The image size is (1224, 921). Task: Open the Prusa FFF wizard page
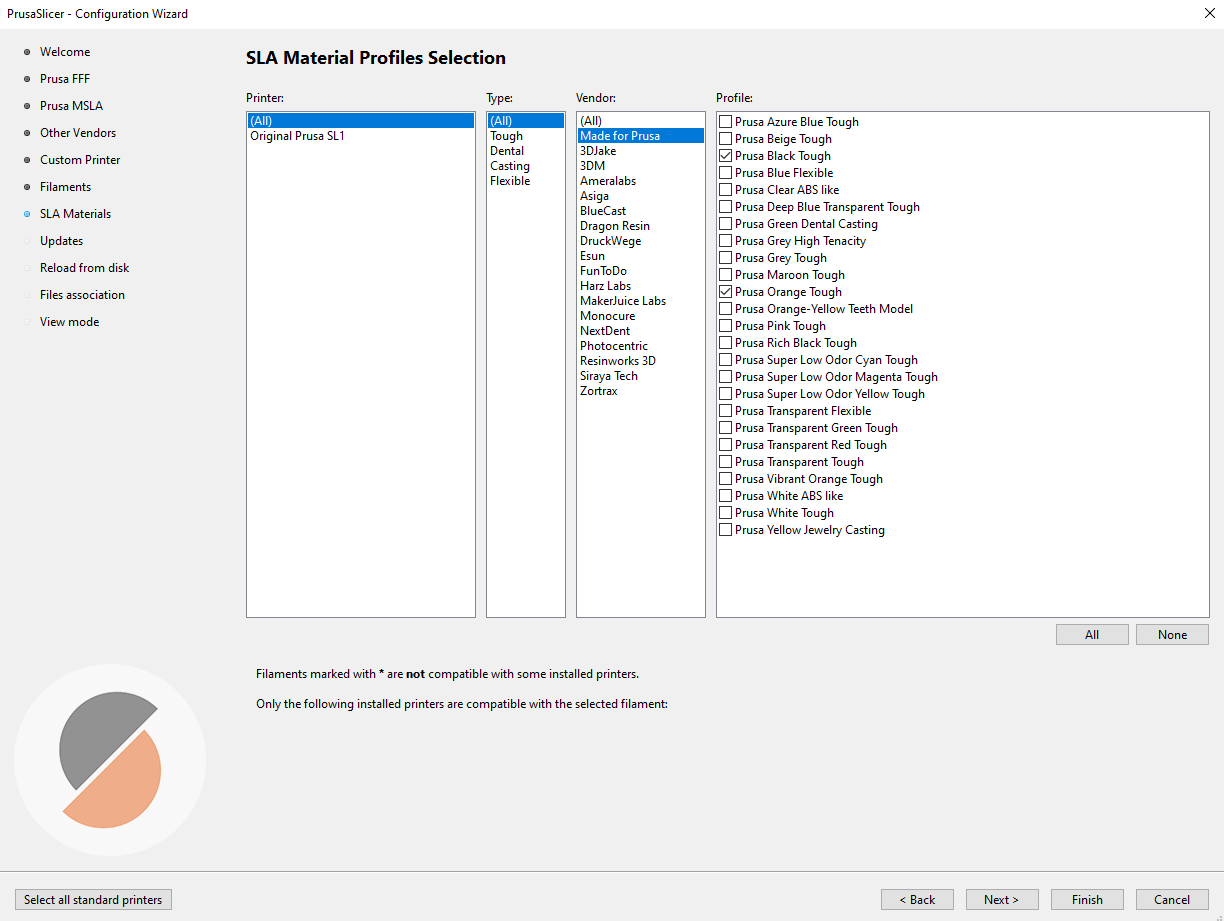[x=65, y=79]
